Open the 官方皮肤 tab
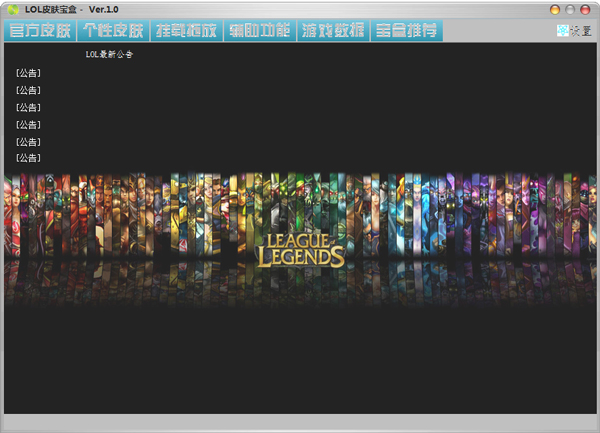This screenshot has height=433, width=600. tap(40, 31)
